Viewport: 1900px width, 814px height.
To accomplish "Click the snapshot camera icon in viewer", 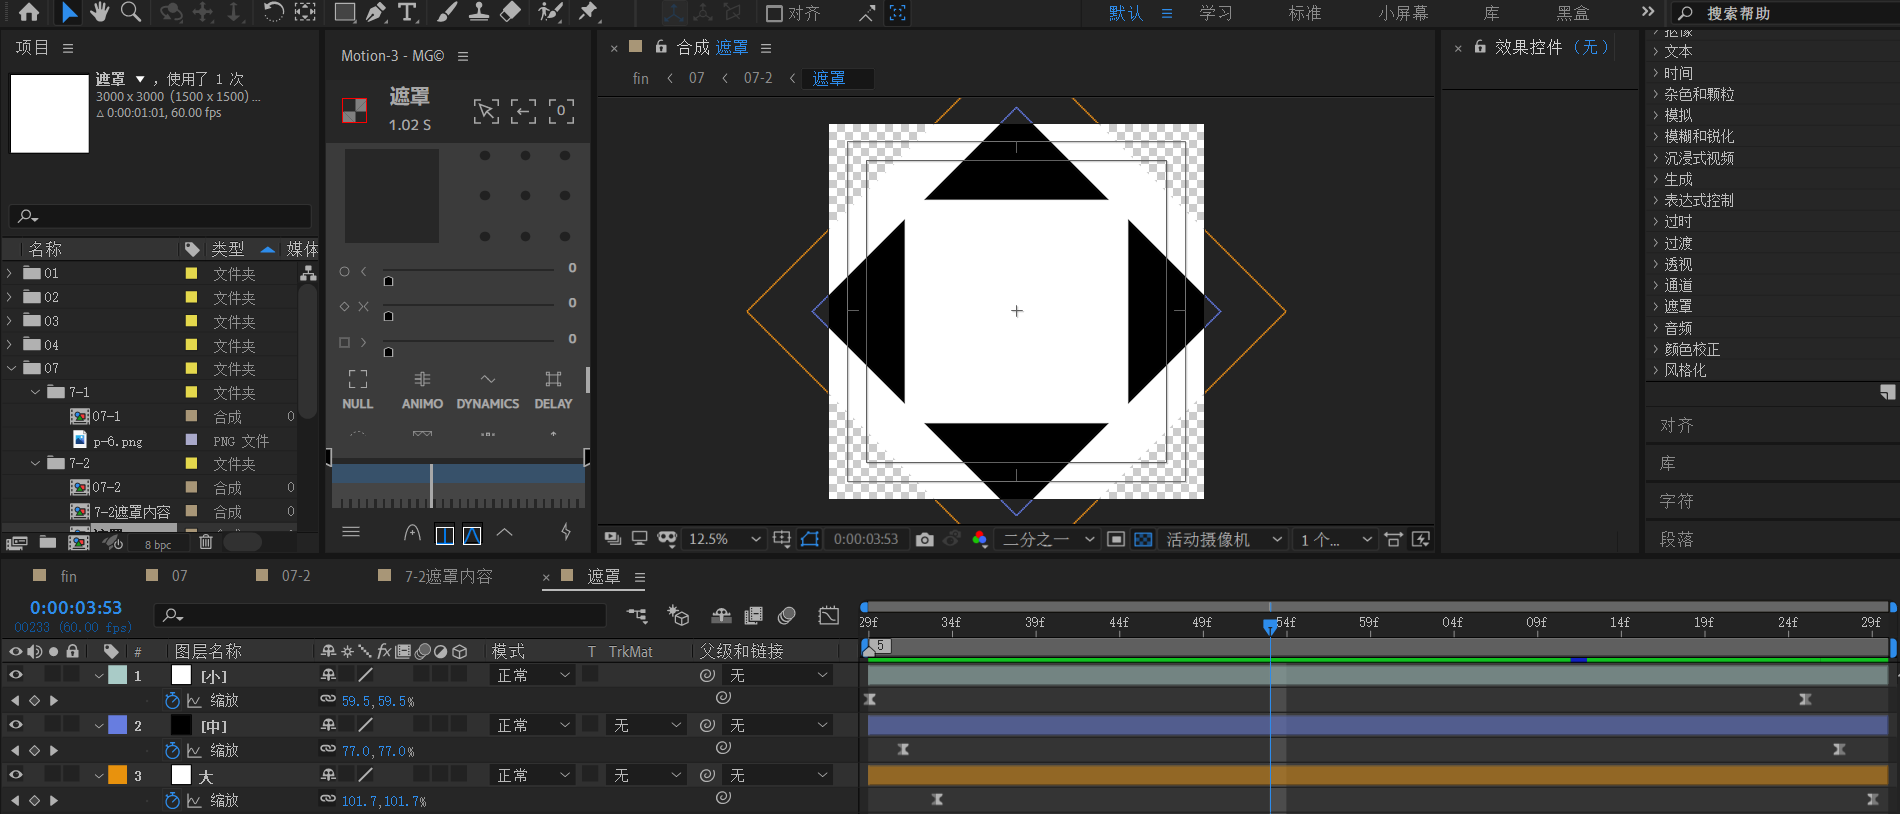I will (925, 539).
